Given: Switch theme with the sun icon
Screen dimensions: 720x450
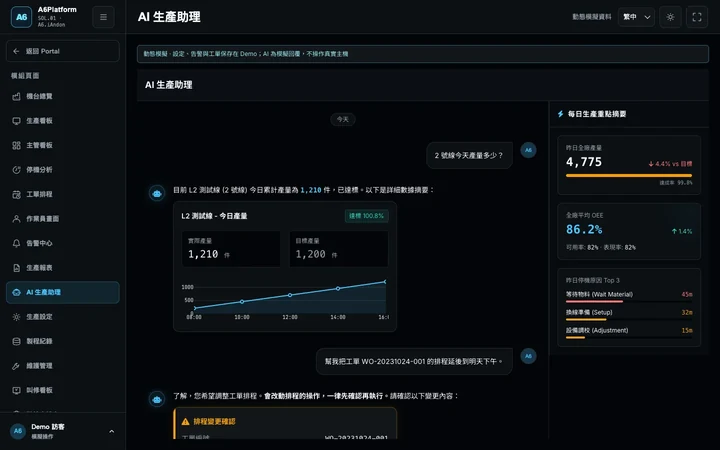Looking at the screenshot, I should 670,17.
